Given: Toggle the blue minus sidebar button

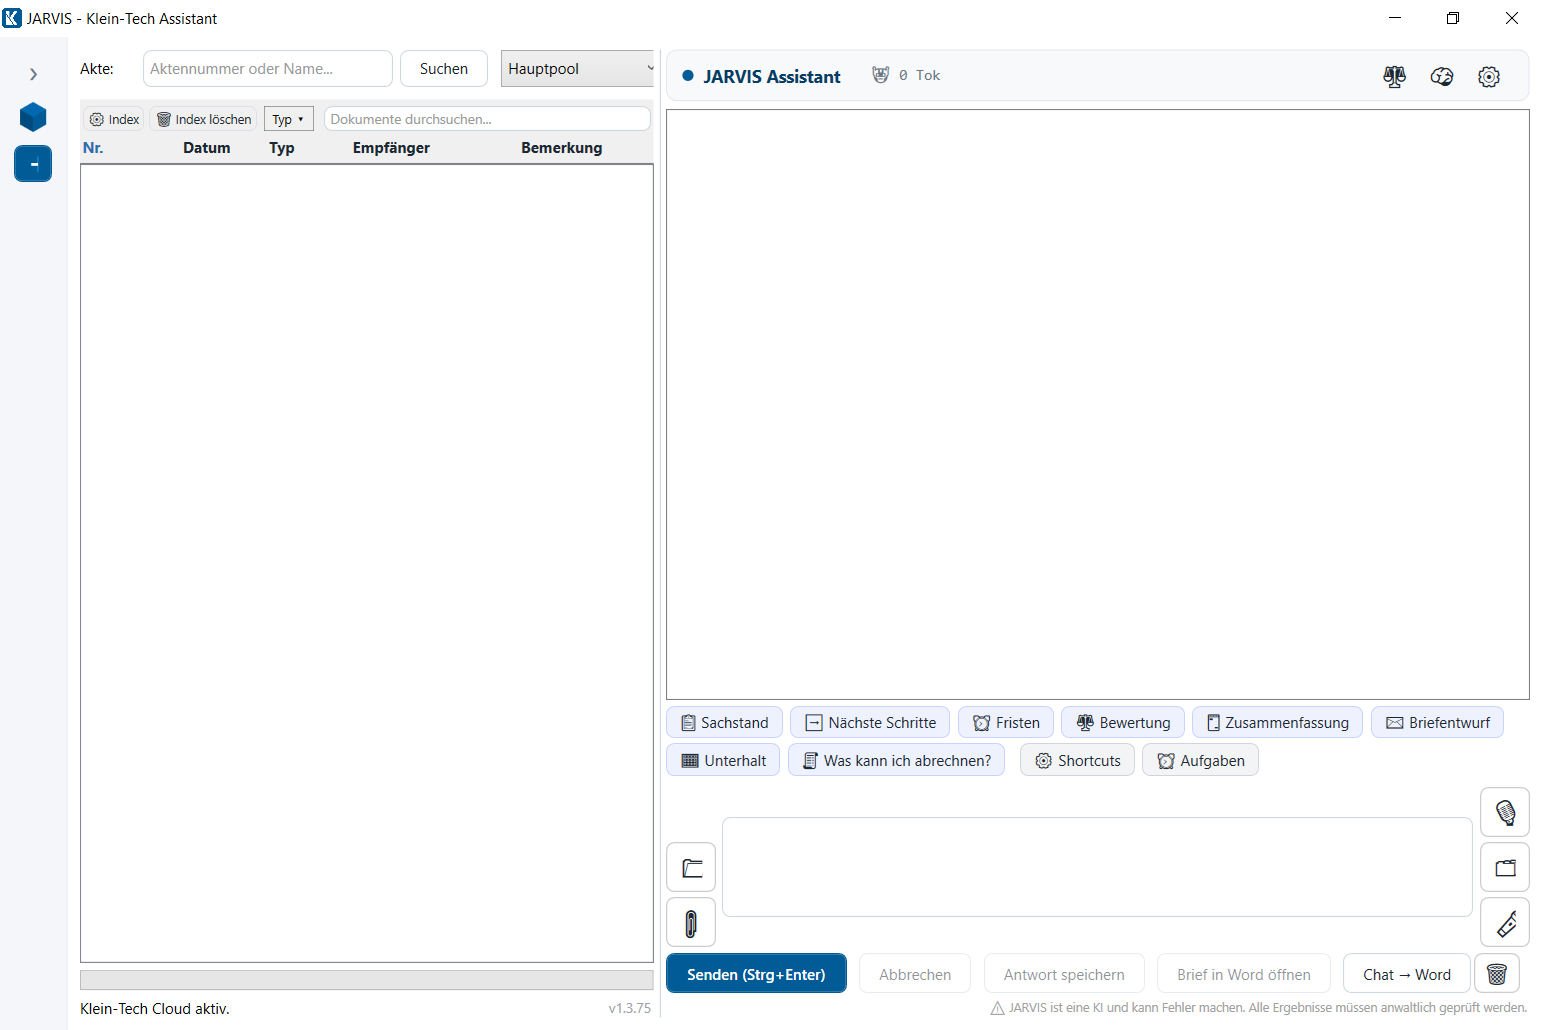Looking at the screenshot, I should [33, 164].
